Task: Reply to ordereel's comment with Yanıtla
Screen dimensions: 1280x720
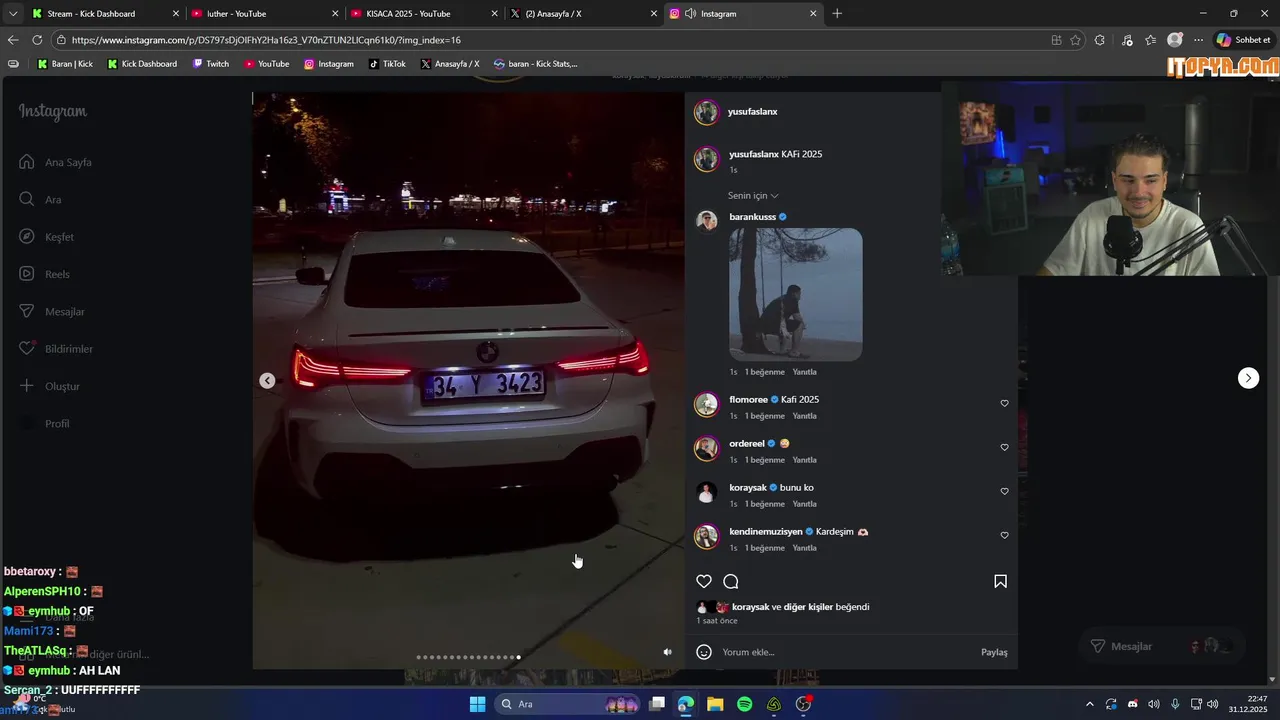Action: (x=804, y=460)
